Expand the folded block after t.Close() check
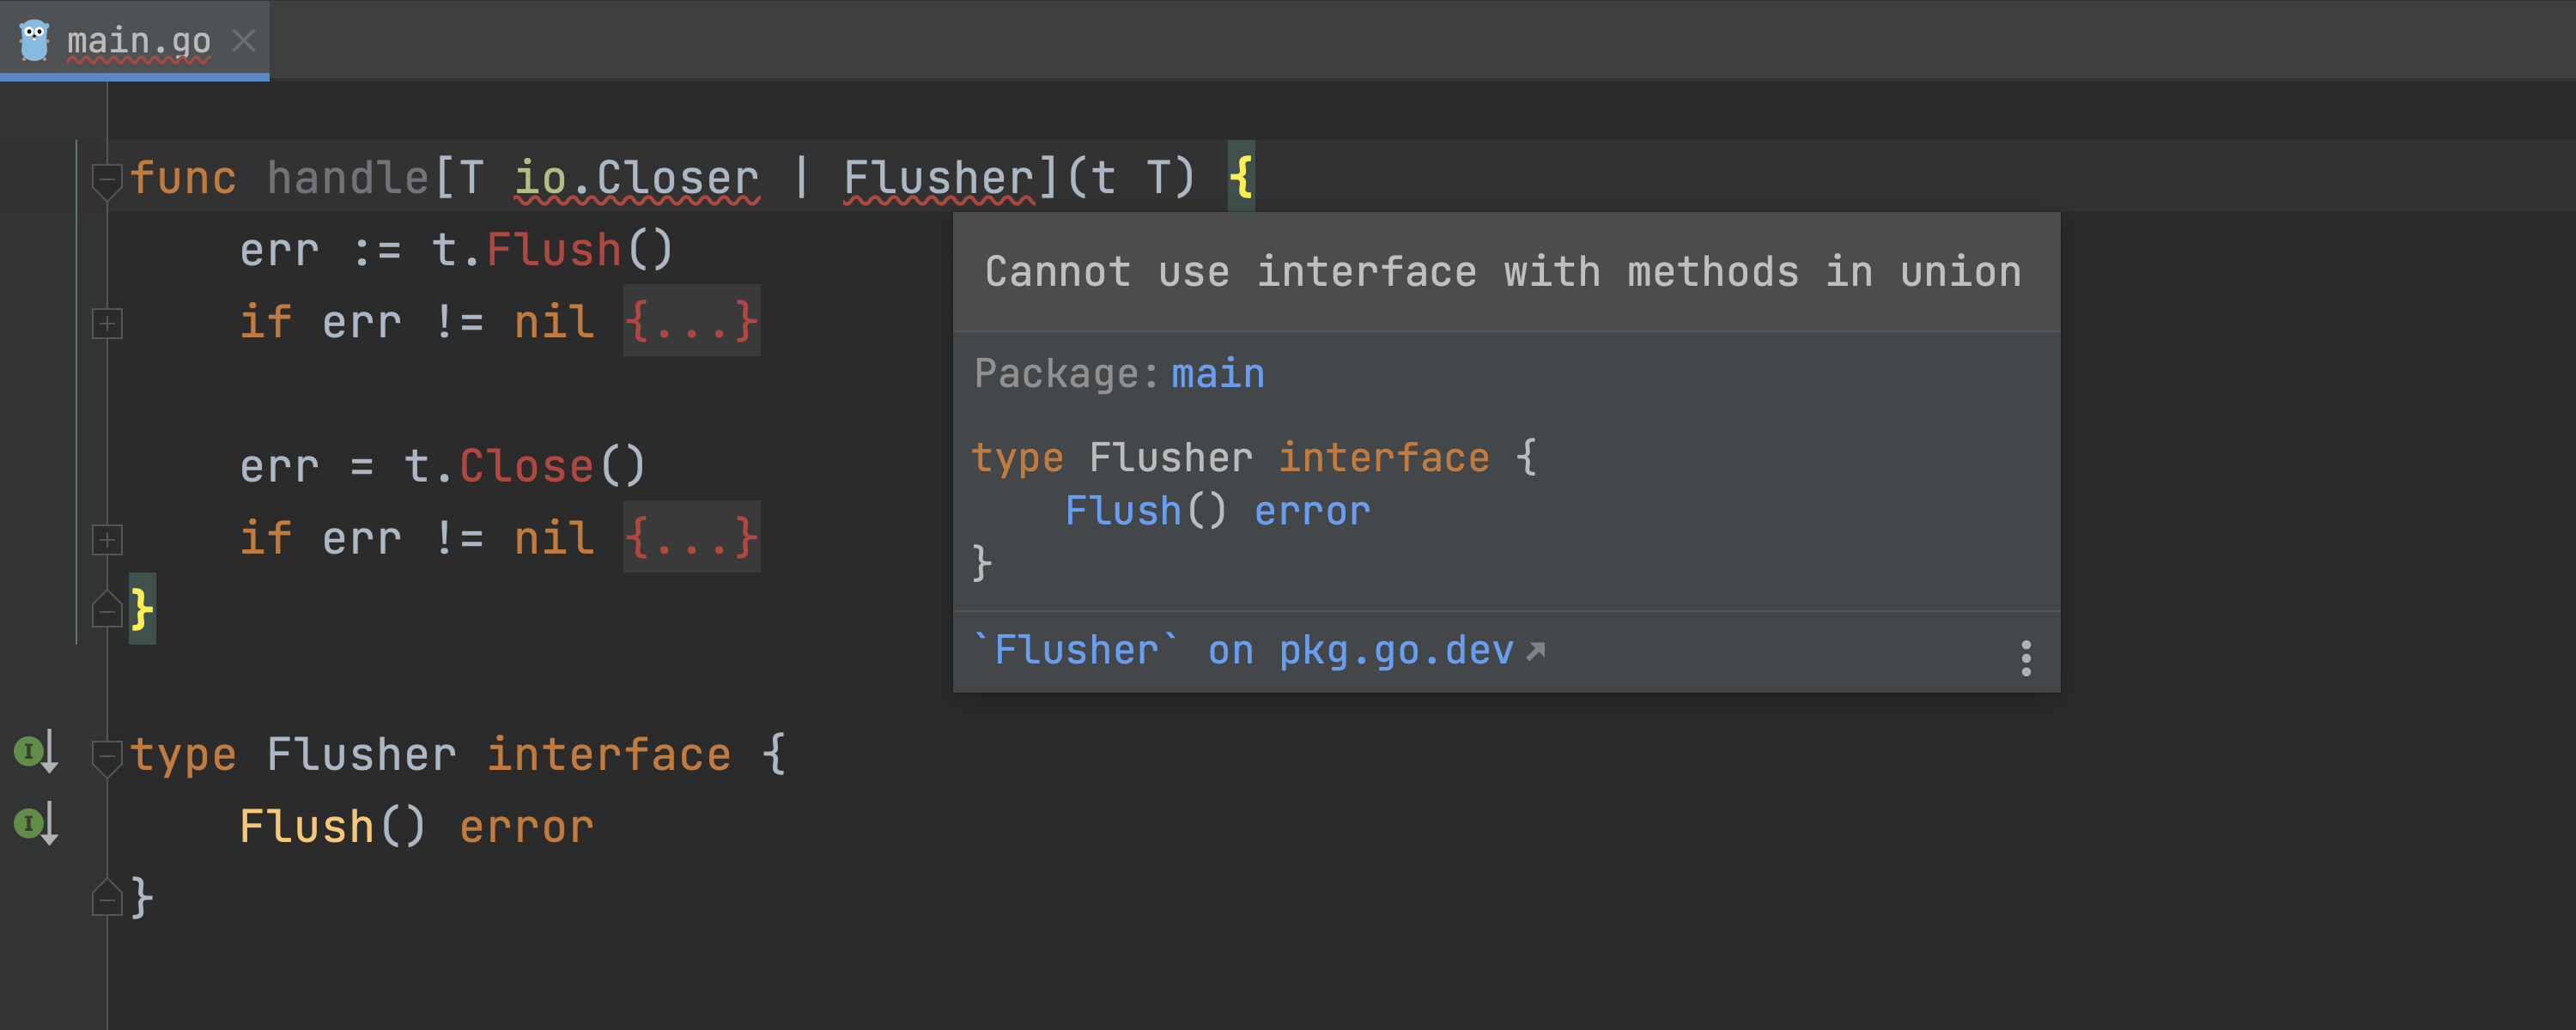 tap(107, 540)
